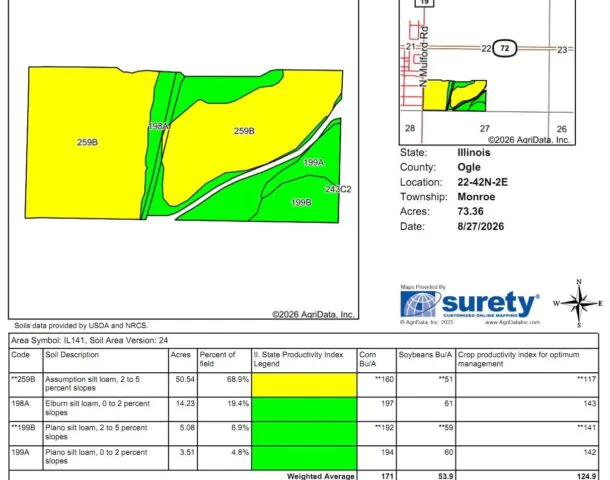Viewport: 610px width, 480px height.
Task: Click the green legend swatch for 199B row
Action: click(304, 433)
